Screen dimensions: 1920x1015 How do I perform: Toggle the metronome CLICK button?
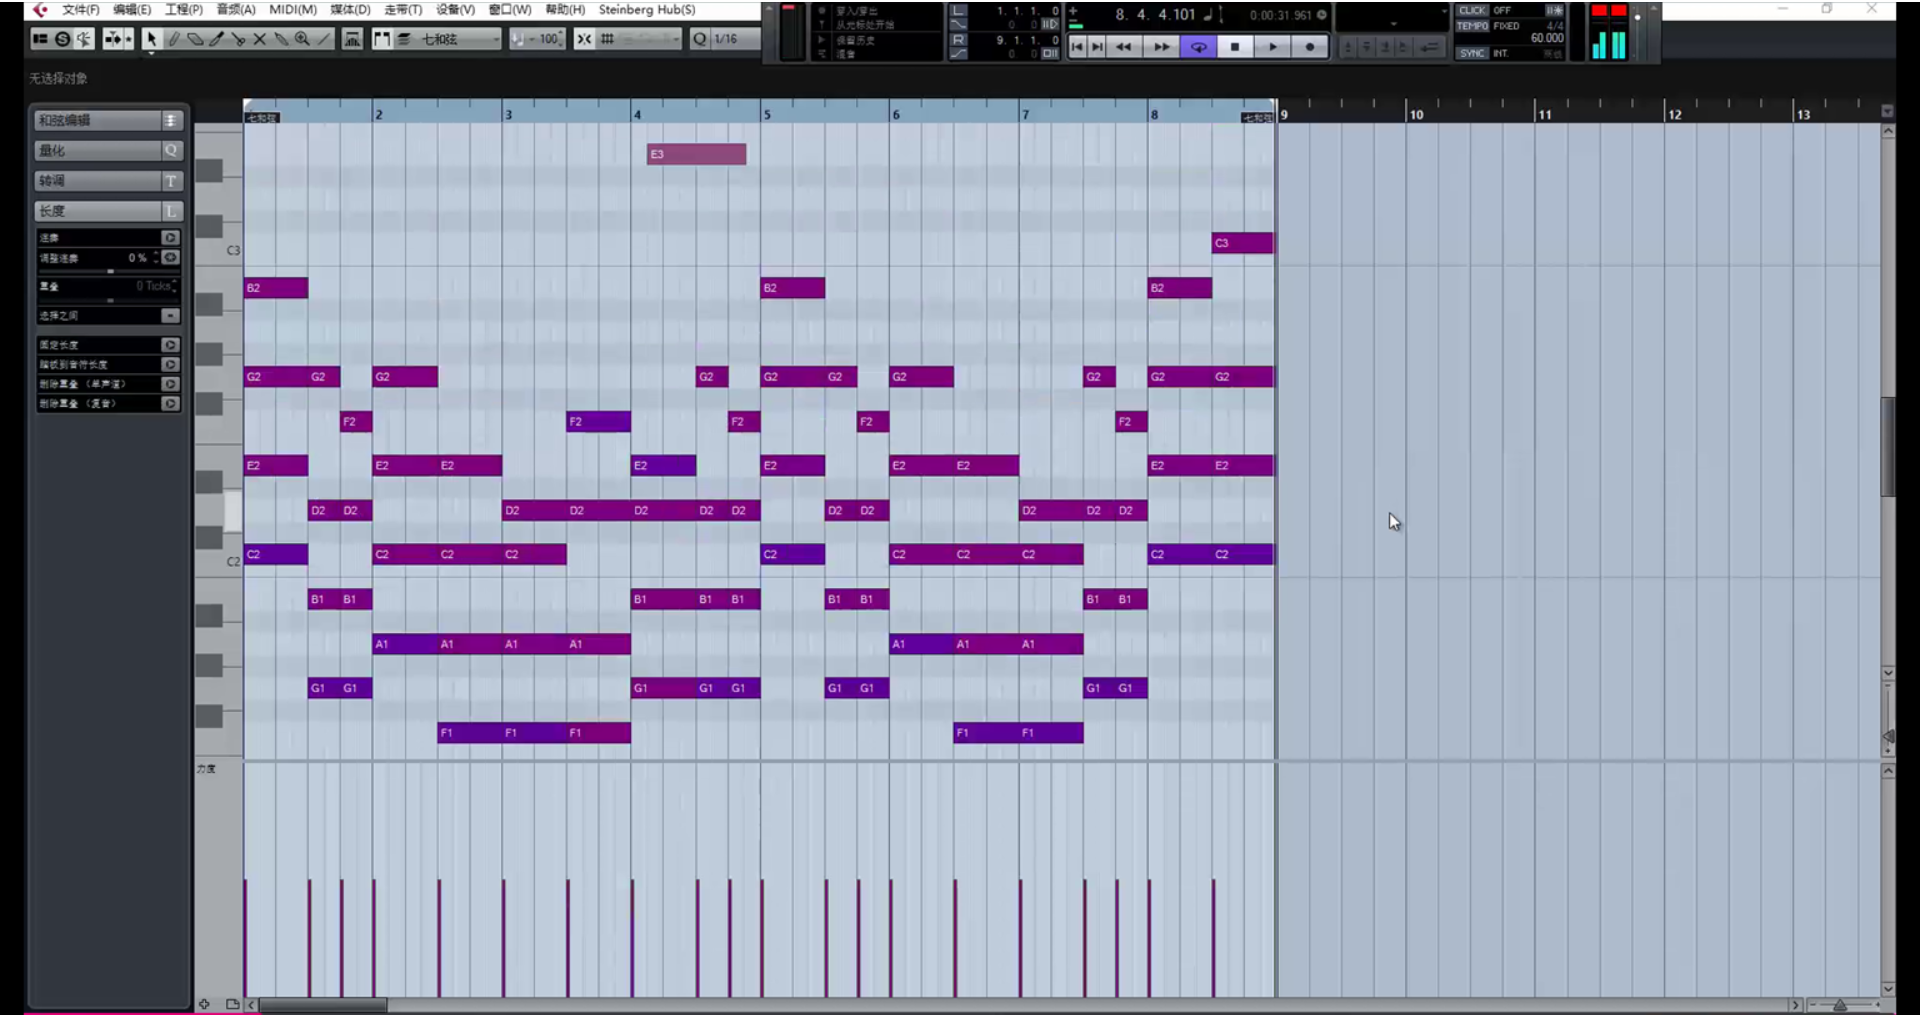pyautogui.click(x=1472, y=11)
